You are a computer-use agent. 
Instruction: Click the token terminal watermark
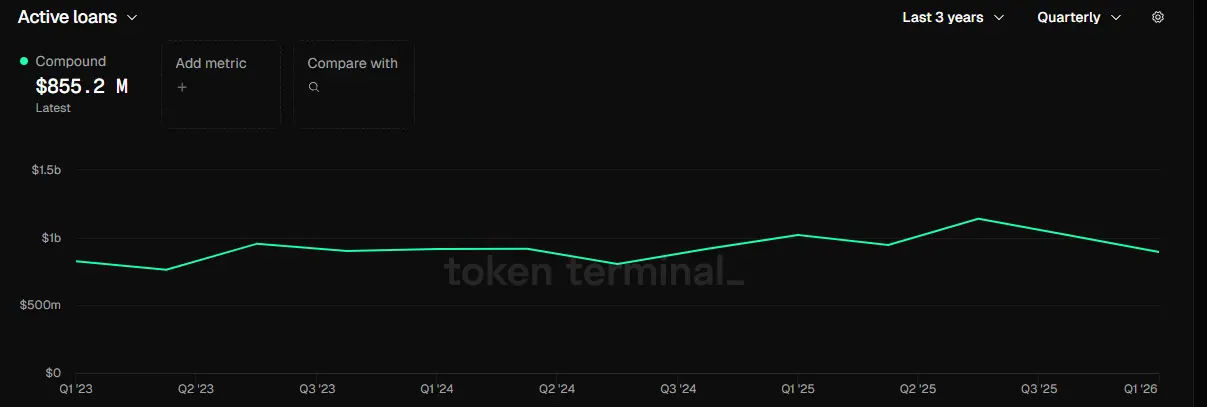[594, 271]
